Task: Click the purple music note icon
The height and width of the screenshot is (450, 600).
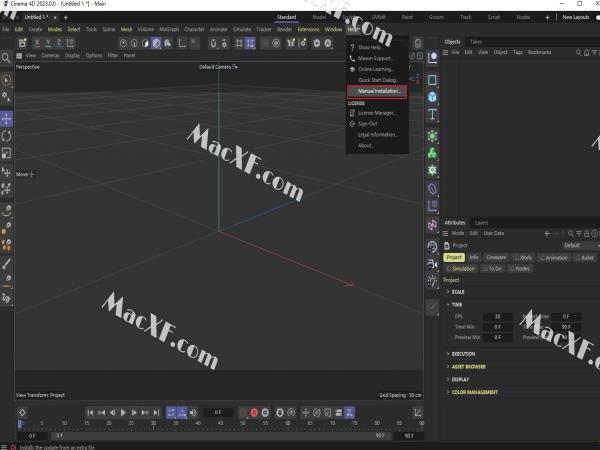Action: tap(432, 225)
